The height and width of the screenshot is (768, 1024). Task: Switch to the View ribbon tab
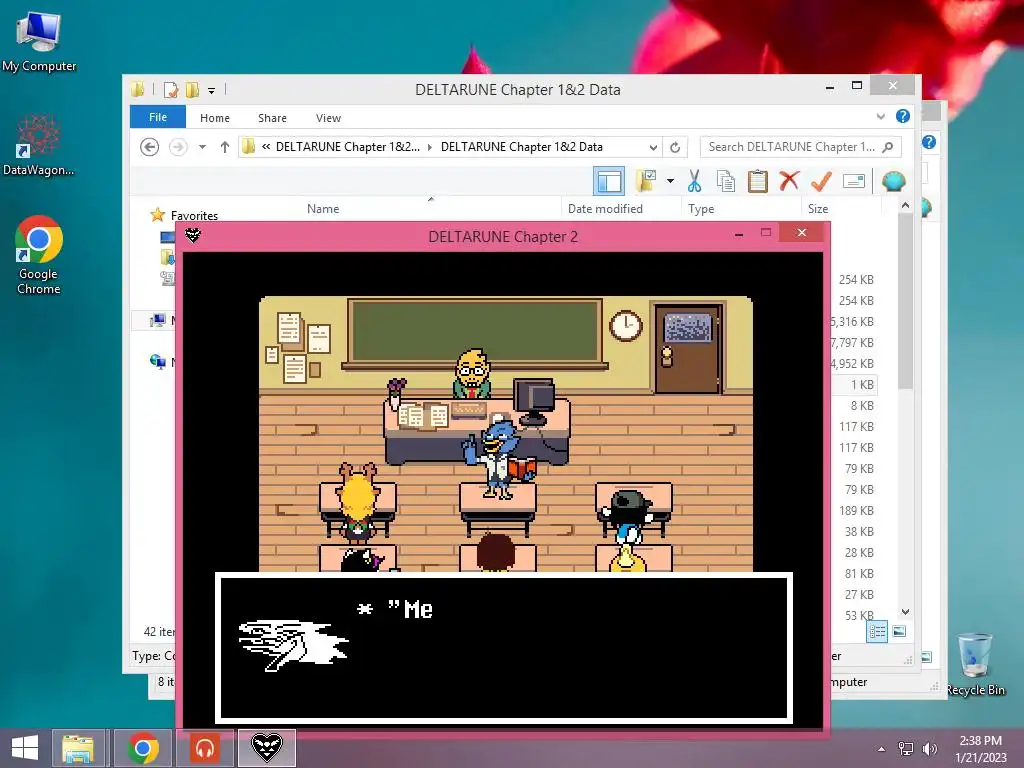coord(328,118)
